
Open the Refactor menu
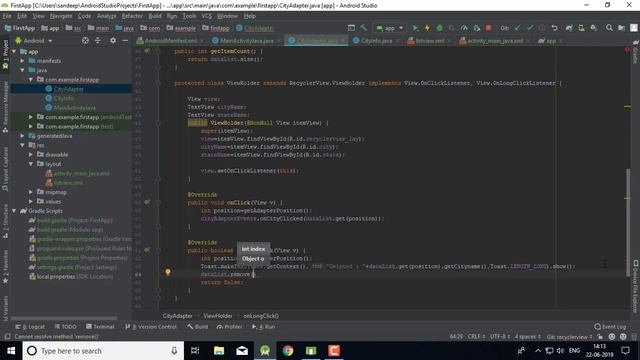click(x=132, y=16)
